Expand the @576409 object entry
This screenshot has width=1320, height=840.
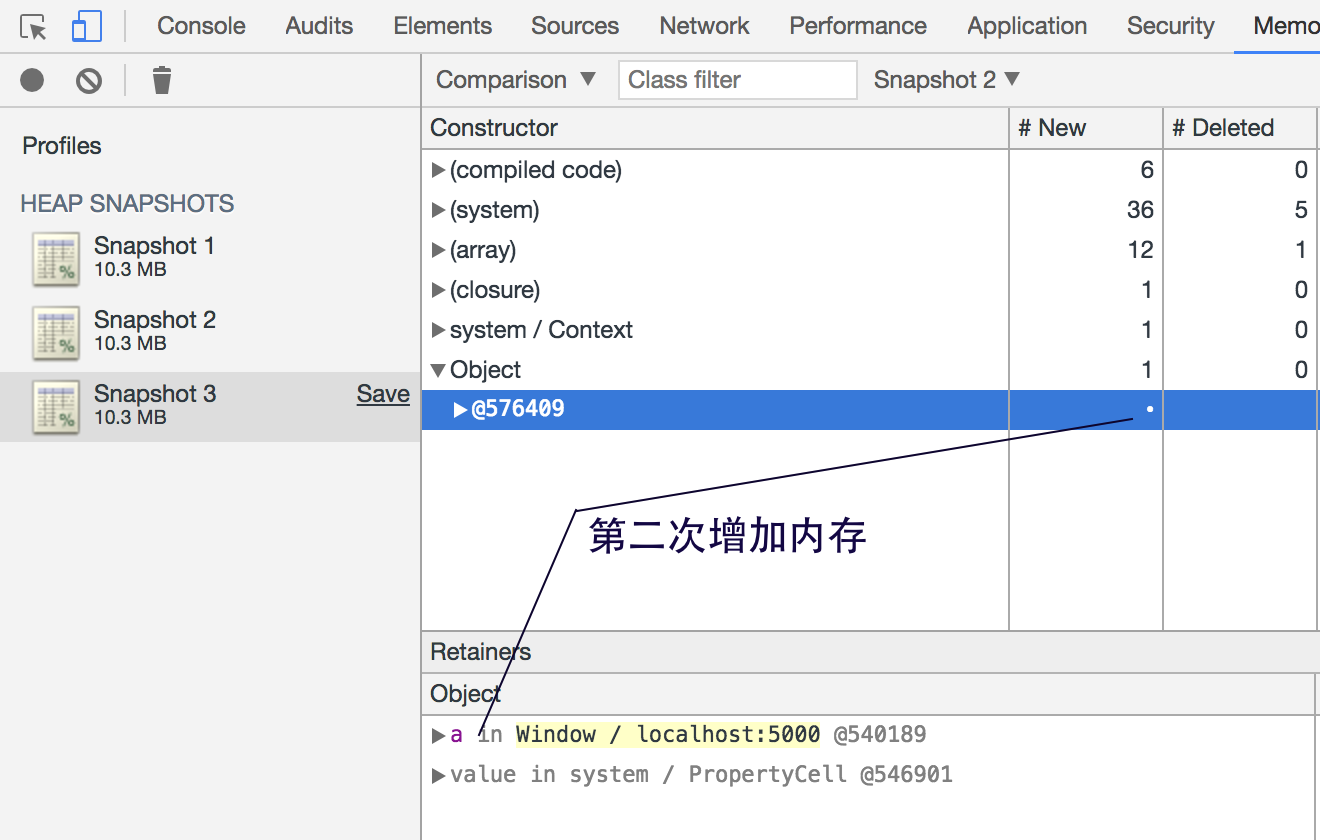pos(460,409)
